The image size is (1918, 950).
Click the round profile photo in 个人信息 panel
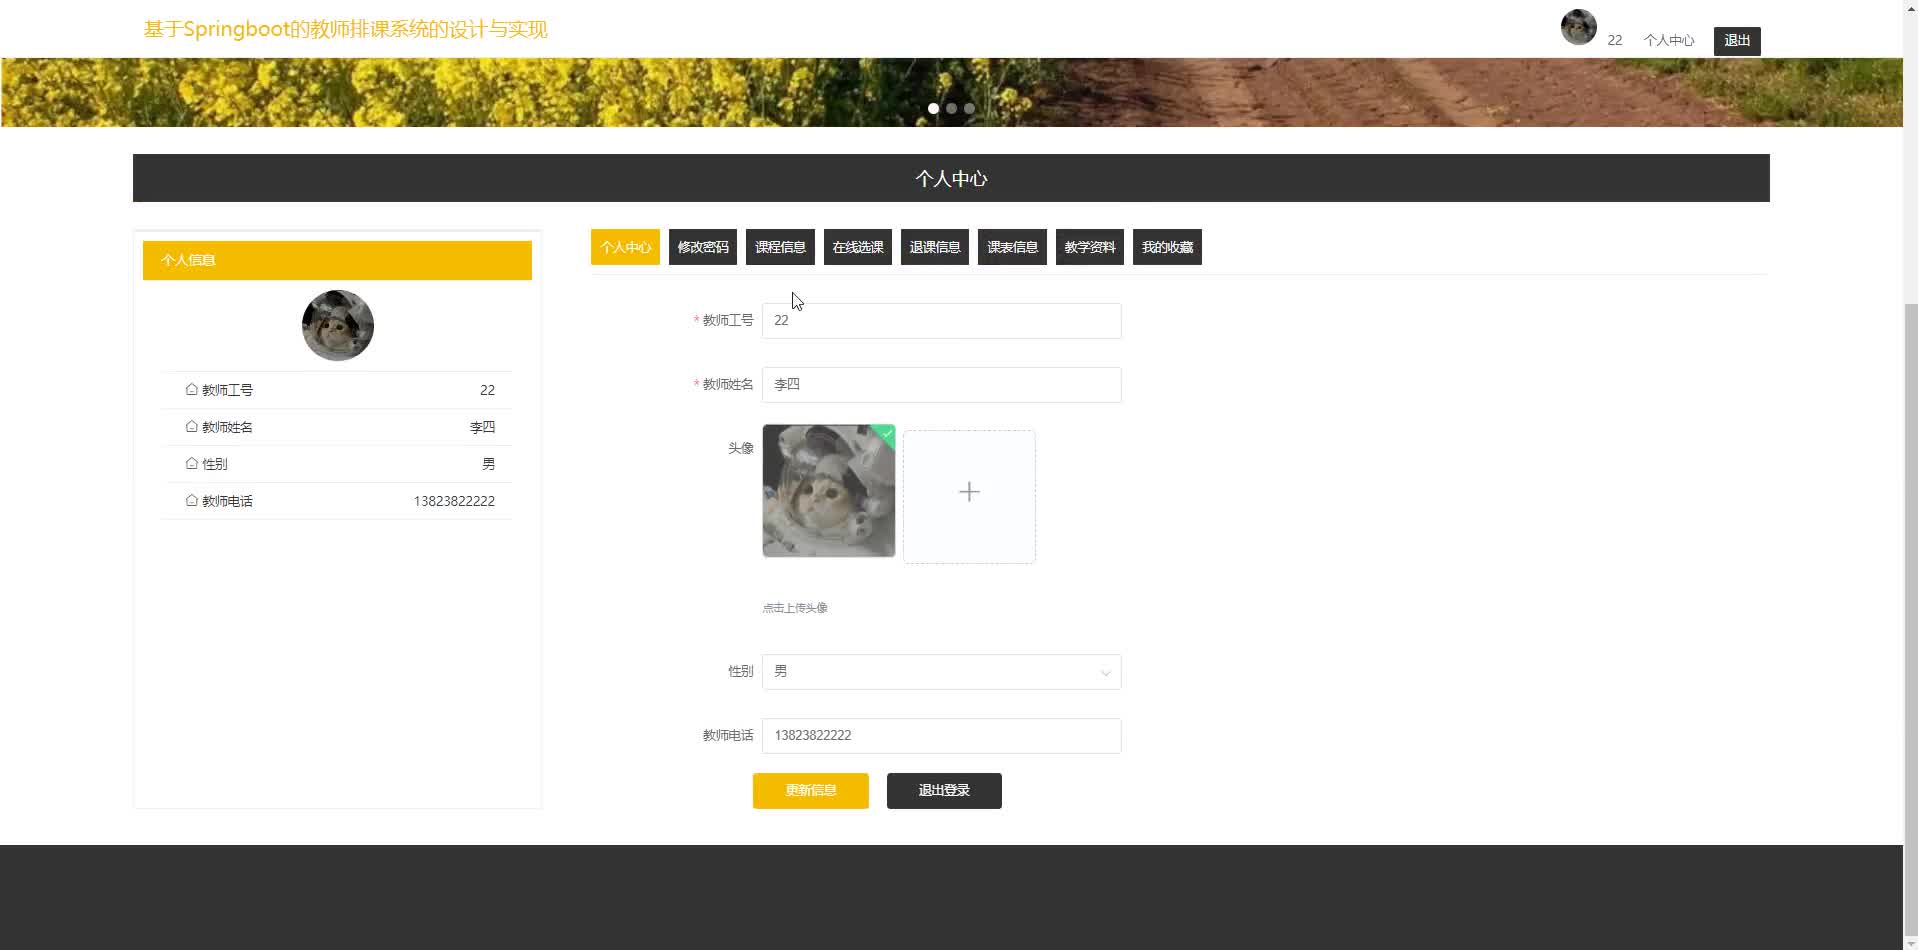click(x=338, y=325)
